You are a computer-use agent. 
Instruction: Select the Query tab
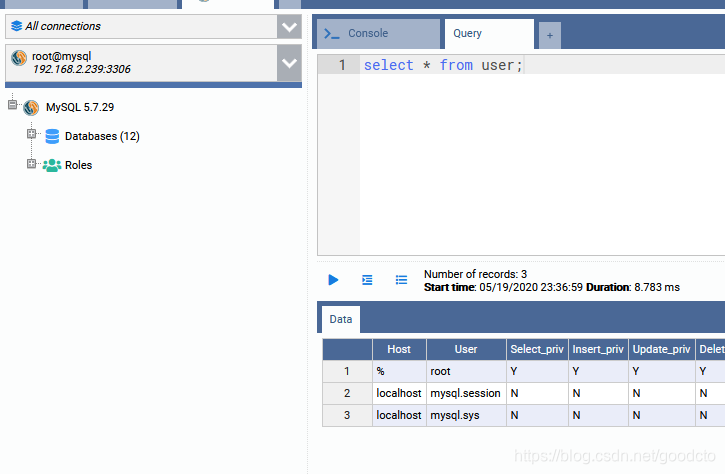click(x=489, y=34)
